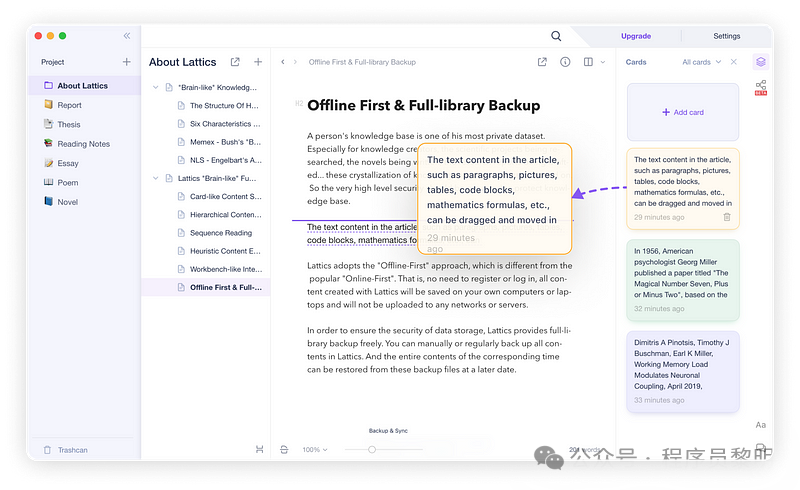800x490 pixels.
Task: Click the paragraph starting 'In order to ensure'
Action: pyautogui.click(x=439, y=350)
